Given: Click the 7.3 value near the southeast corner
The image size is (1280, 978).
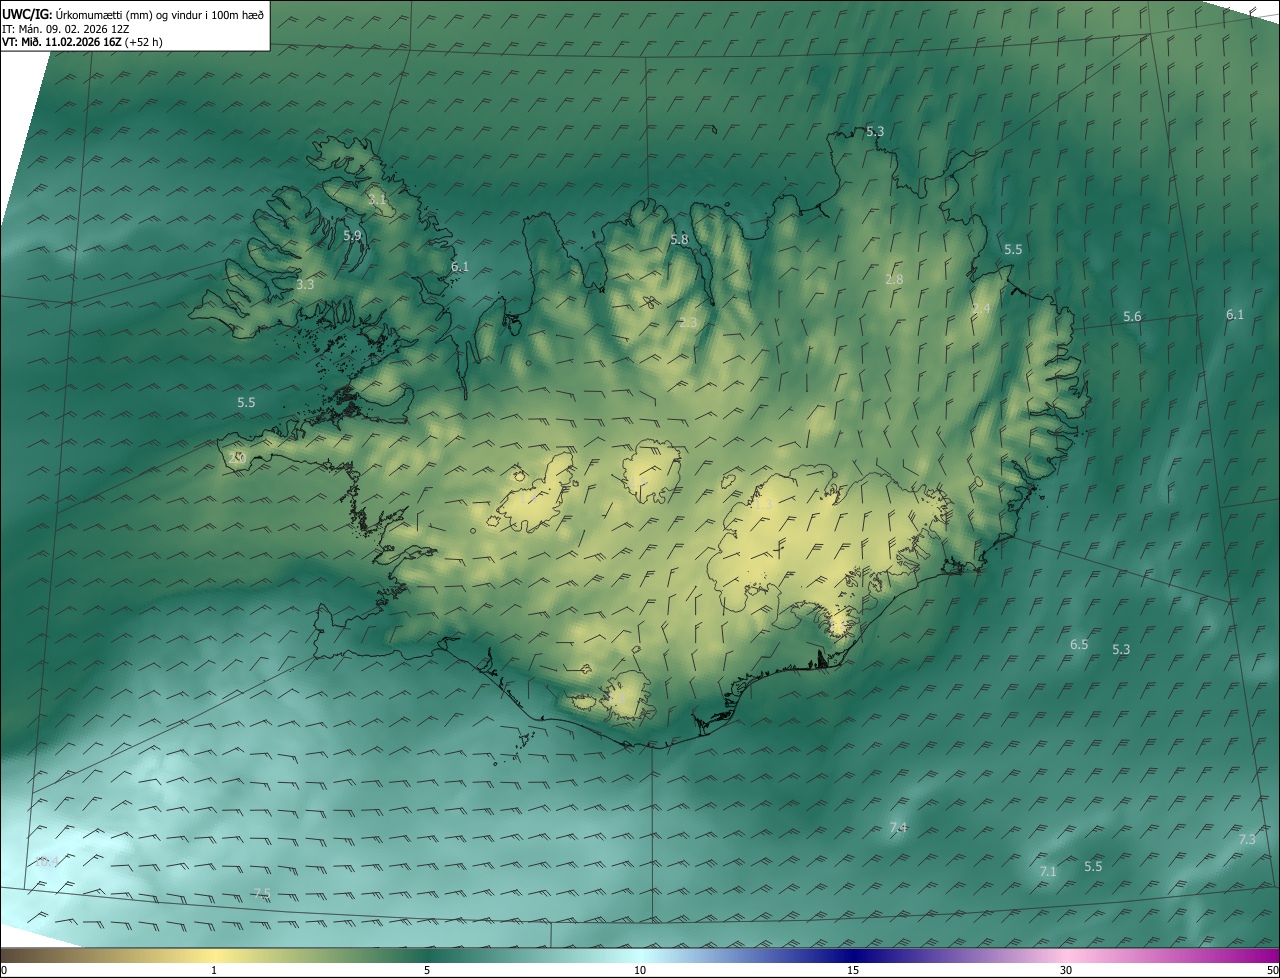Looking at the screenshot, I should (x=1247, y=839).
